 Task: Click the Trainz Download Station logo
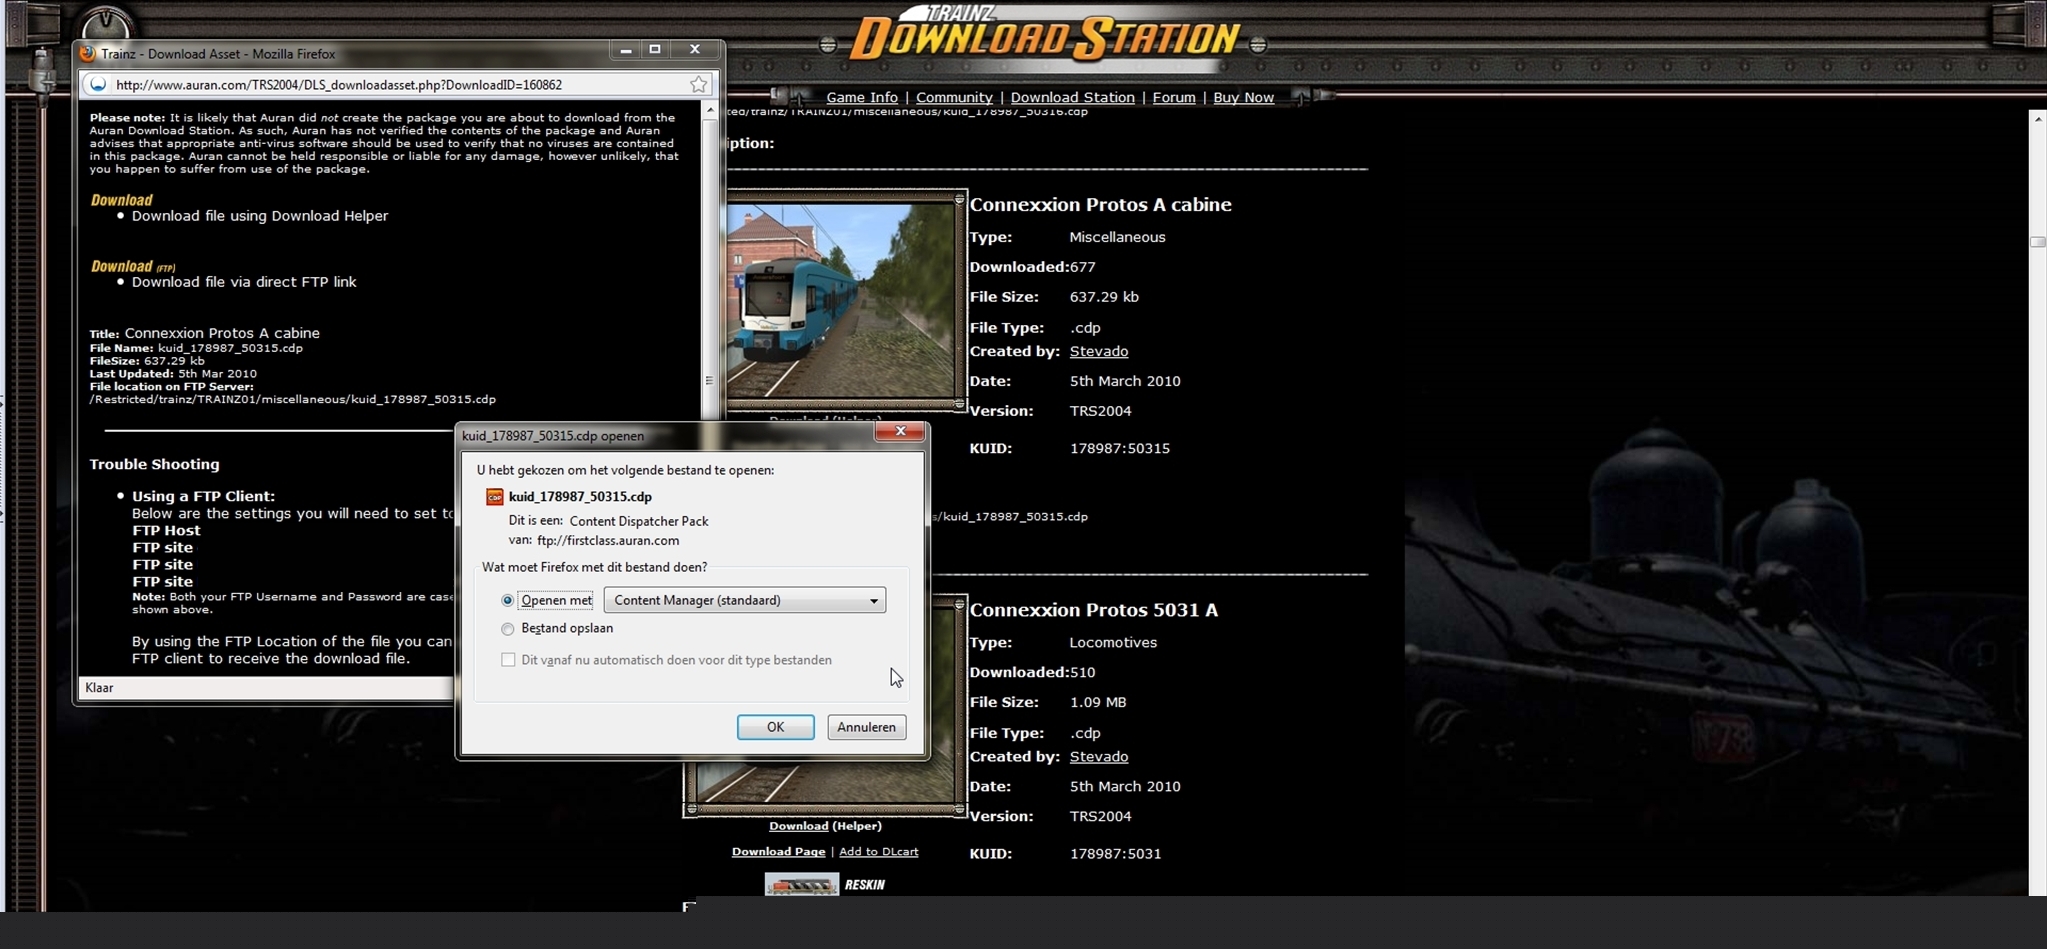pos(1046,36)
